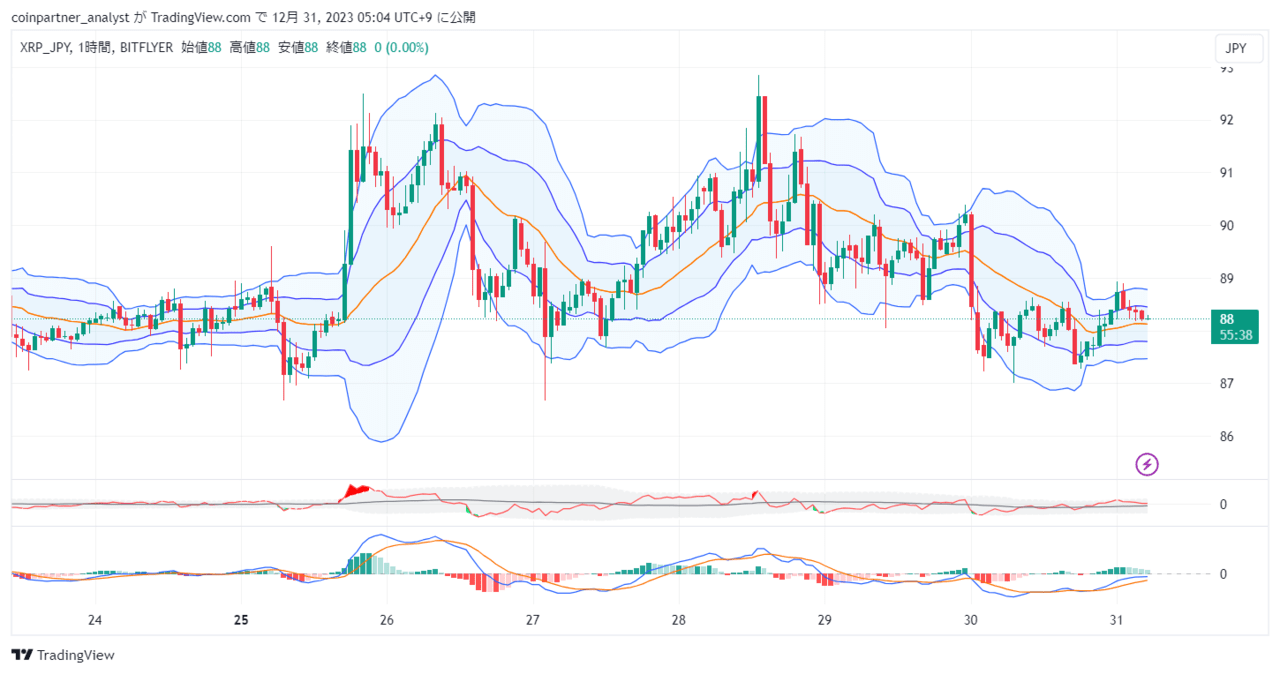Select the bold date label 25

[241, 620]
